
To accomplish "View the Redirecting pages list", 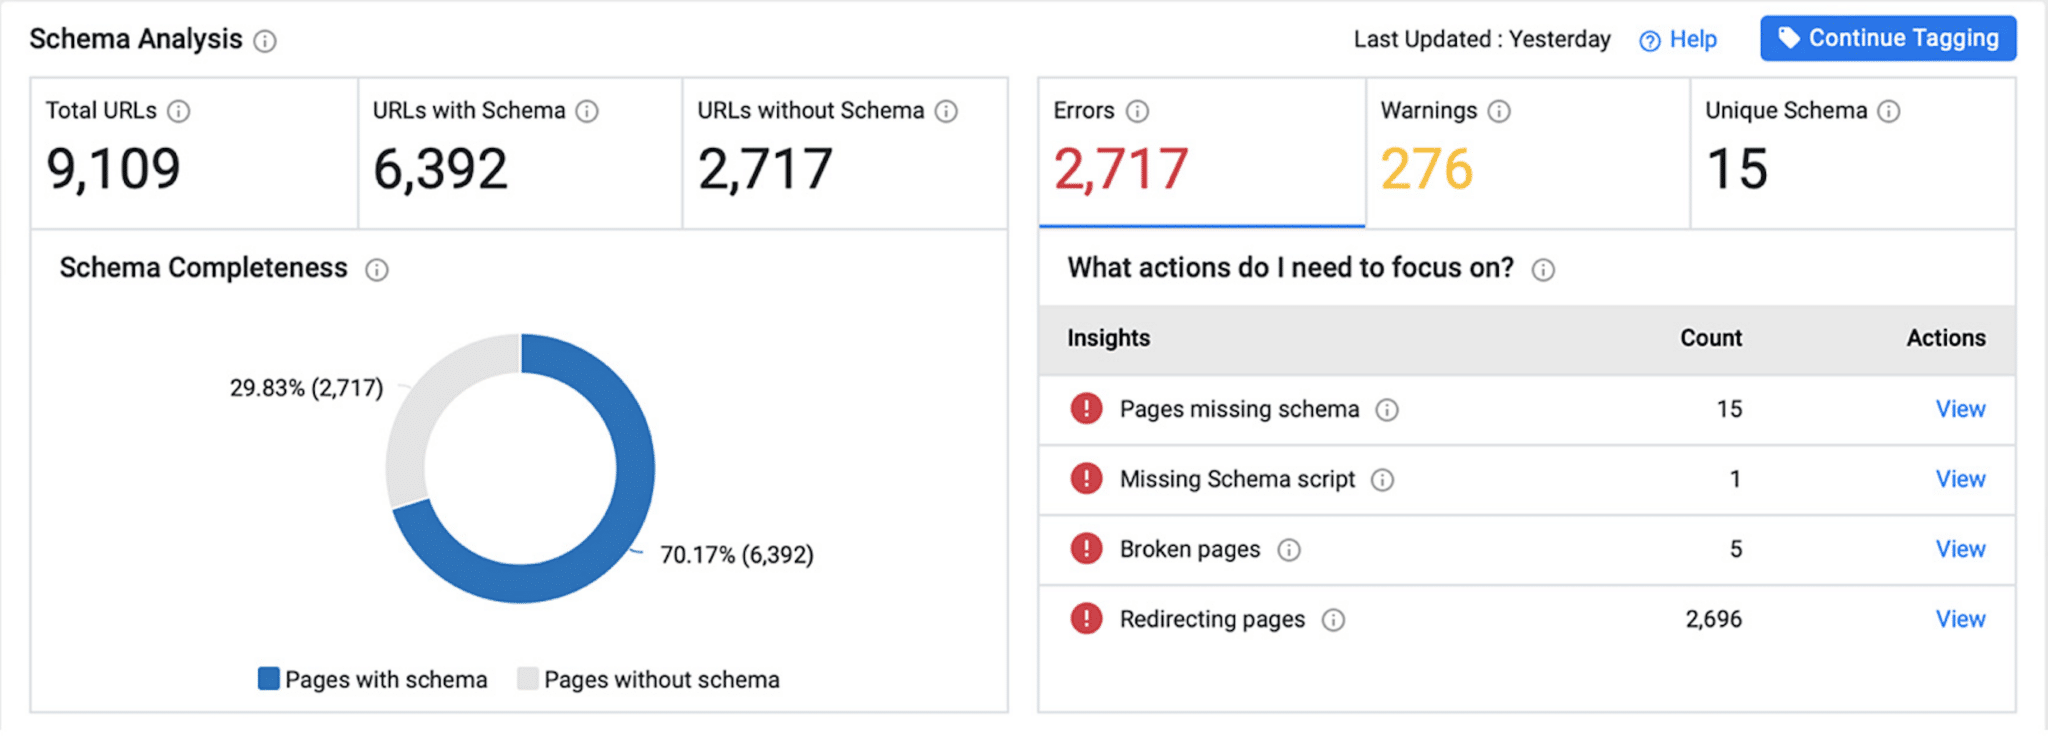I will (1960, 619).
